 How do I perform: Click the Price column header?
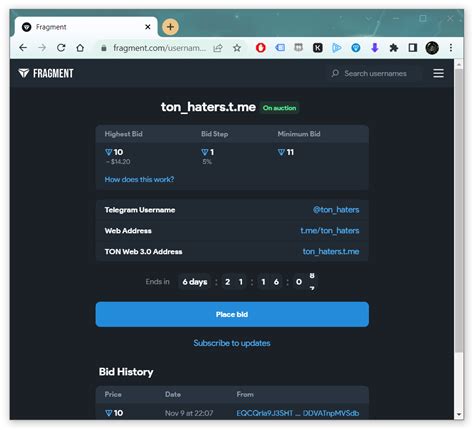coord(113,394)
